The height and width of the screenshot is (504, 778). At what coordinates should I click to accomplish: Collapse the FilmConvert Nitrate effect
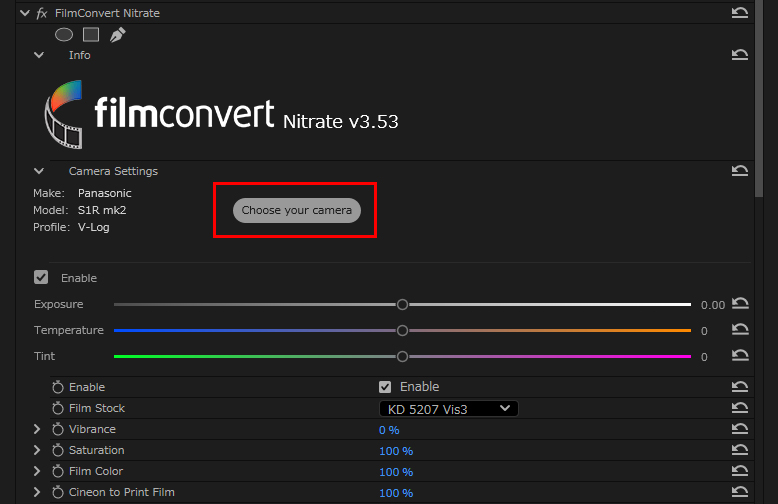click(25, 13)
